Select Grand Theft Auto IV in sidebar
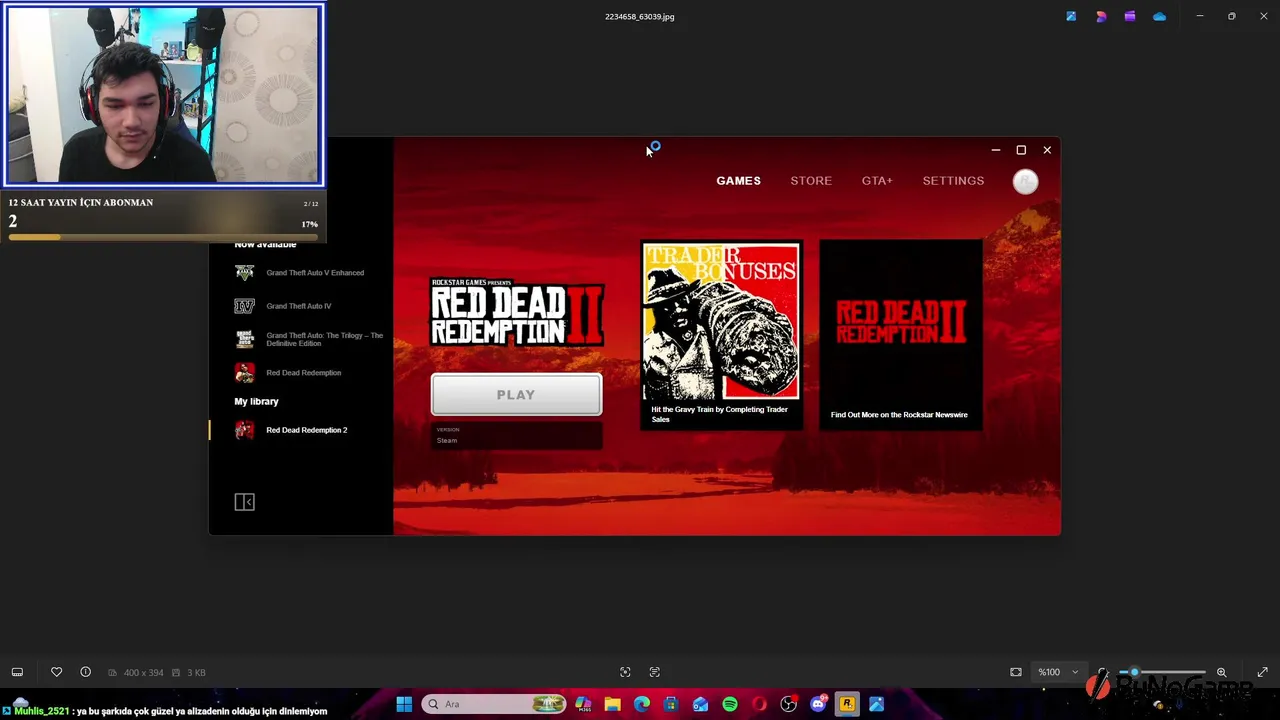 [298, 306]
